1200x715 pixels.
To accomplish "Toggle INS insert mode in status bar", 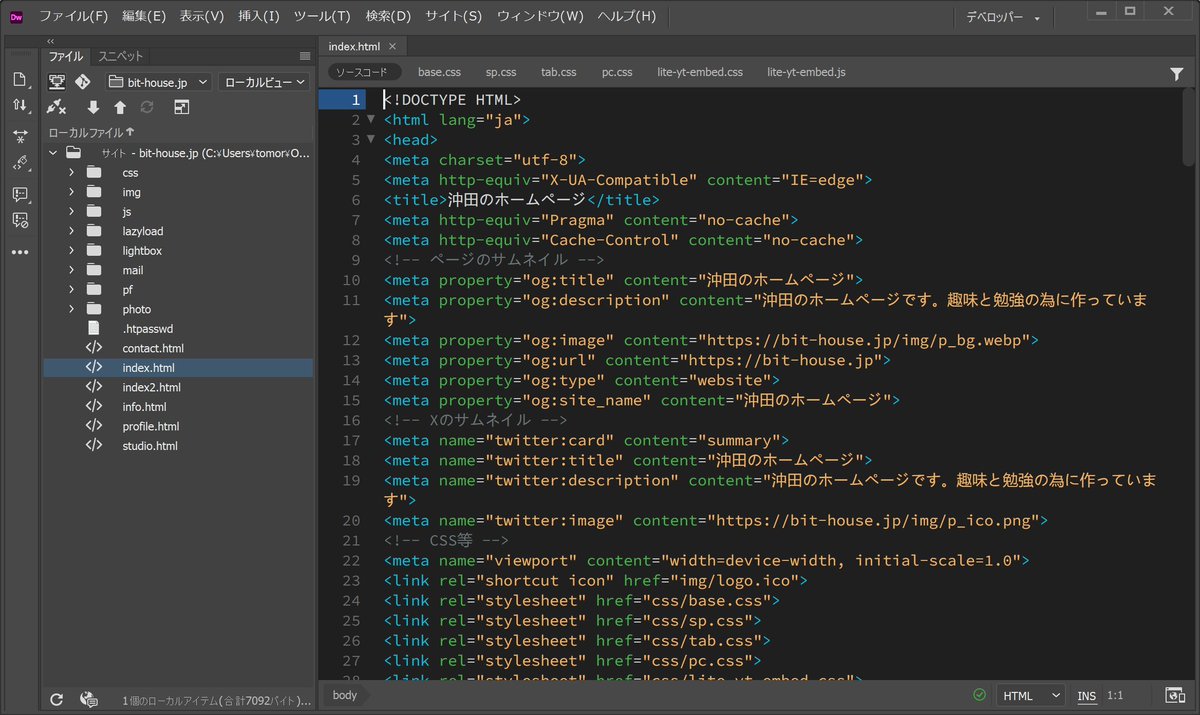I will pyautogui.click(x=1086, y=695).
